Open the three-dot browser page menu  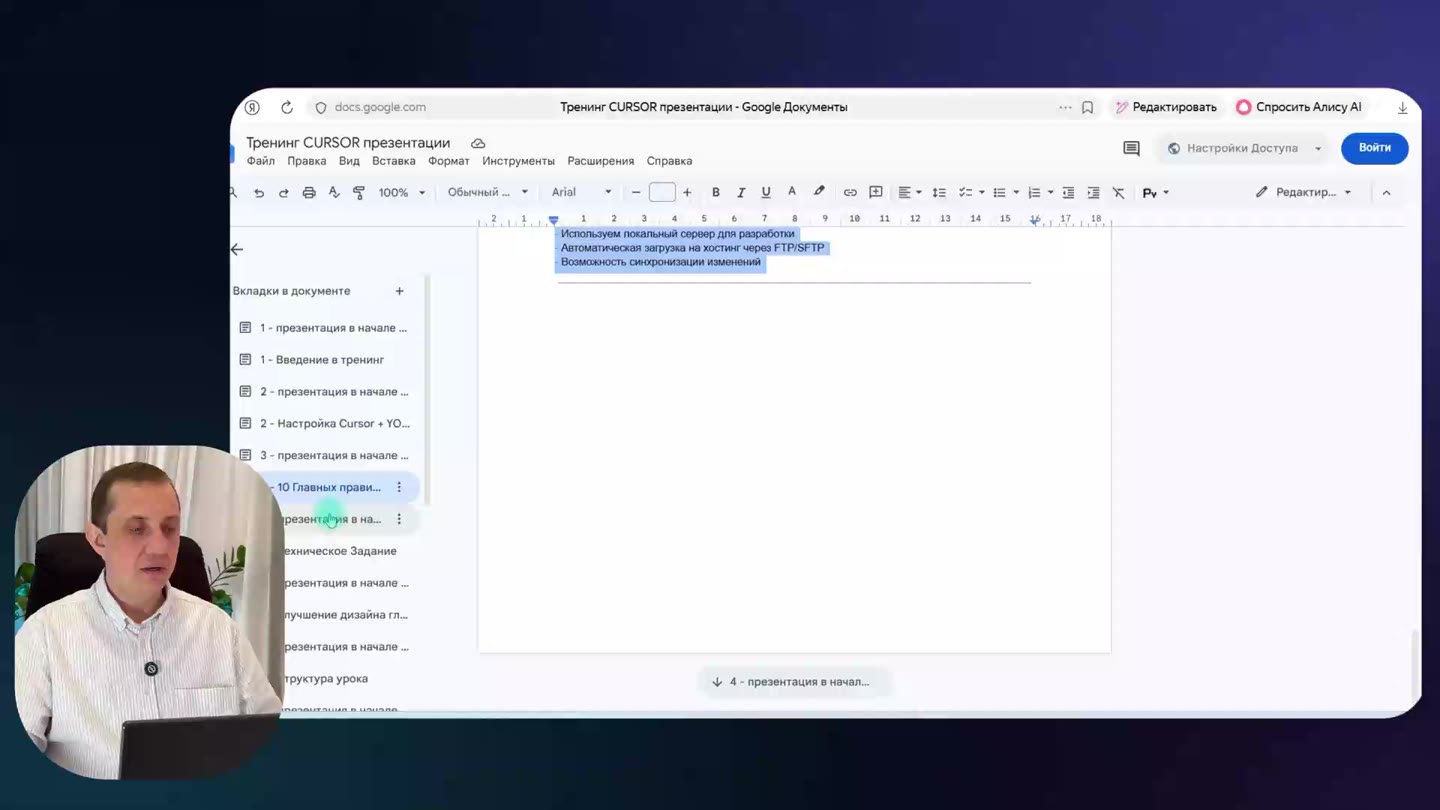pyautogui.click(x=1065, y=107)
